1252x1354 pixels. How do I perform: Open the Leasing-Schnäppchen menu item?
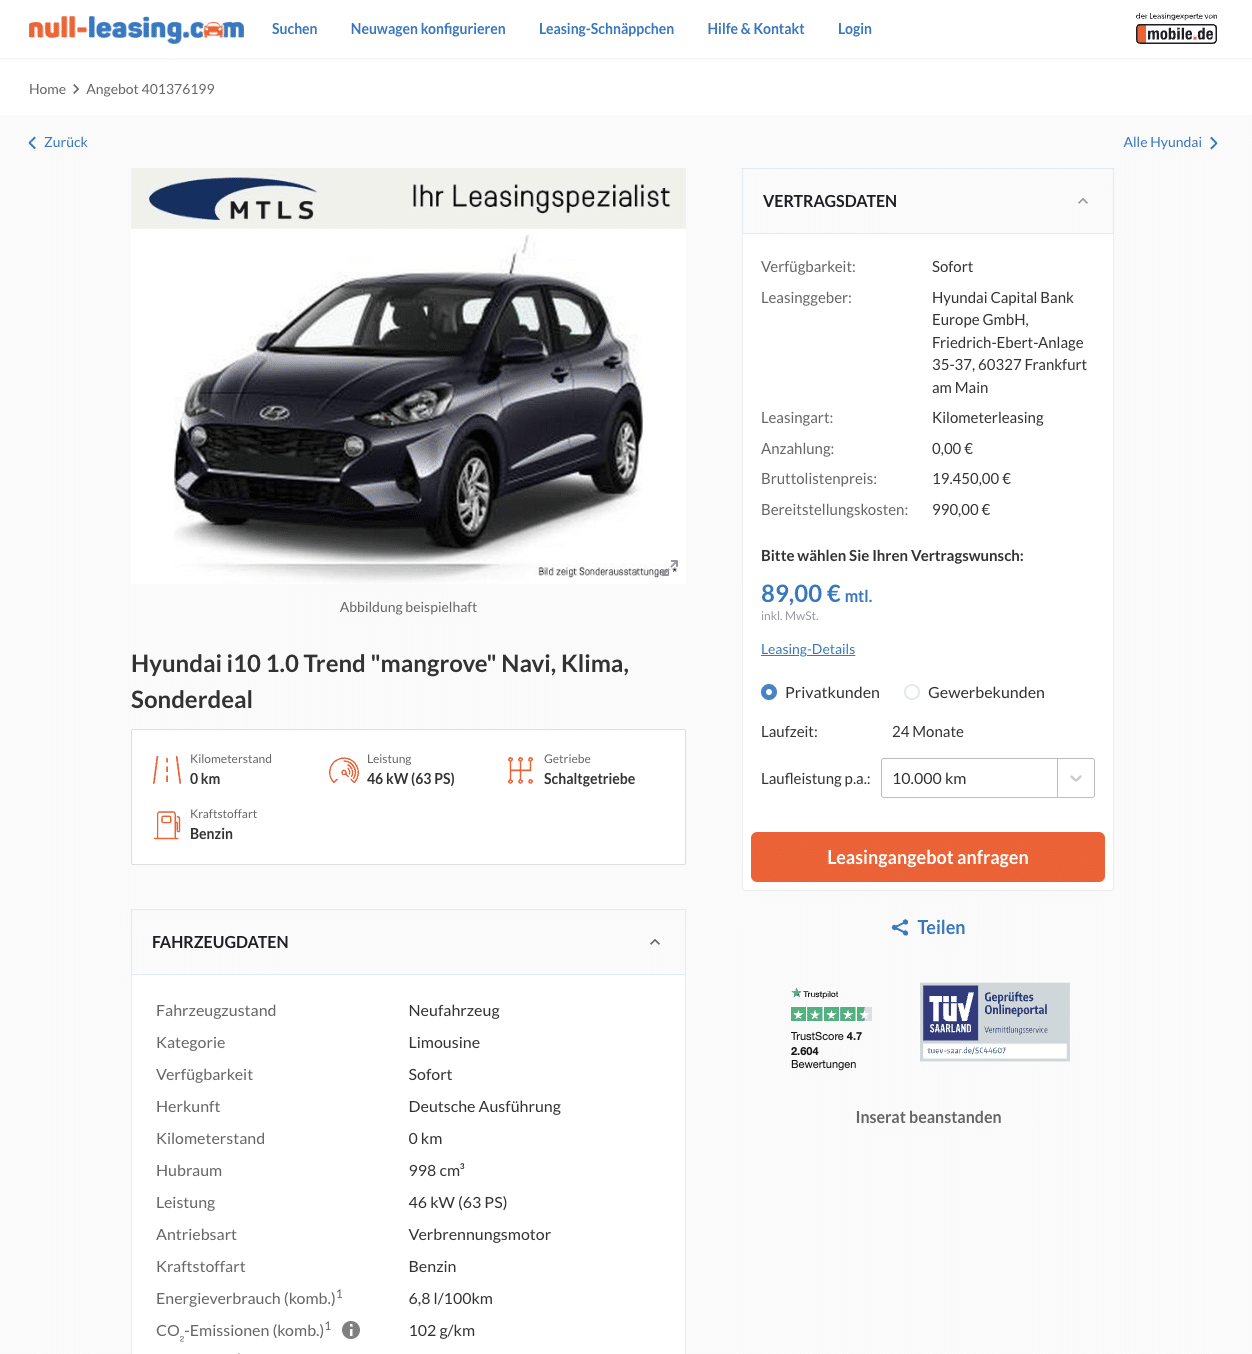click(x=606, y=29)
